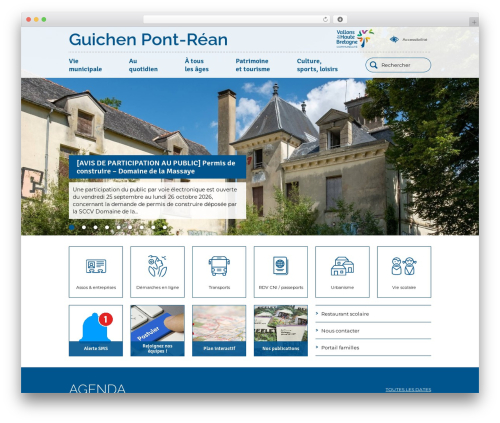Click the browser address bar
Screen dimensions: 500x423
237,19
